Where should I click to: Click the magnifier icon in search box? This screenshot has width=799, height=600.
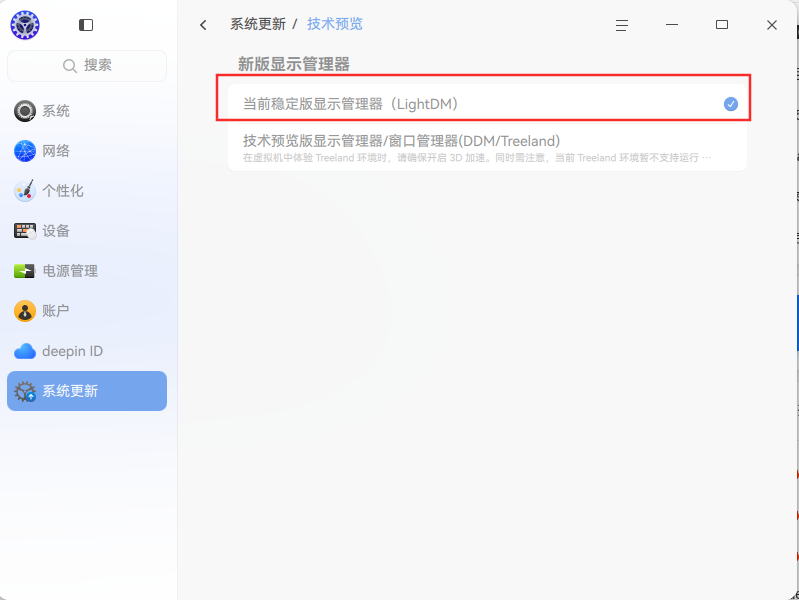(x=69, y=66)
